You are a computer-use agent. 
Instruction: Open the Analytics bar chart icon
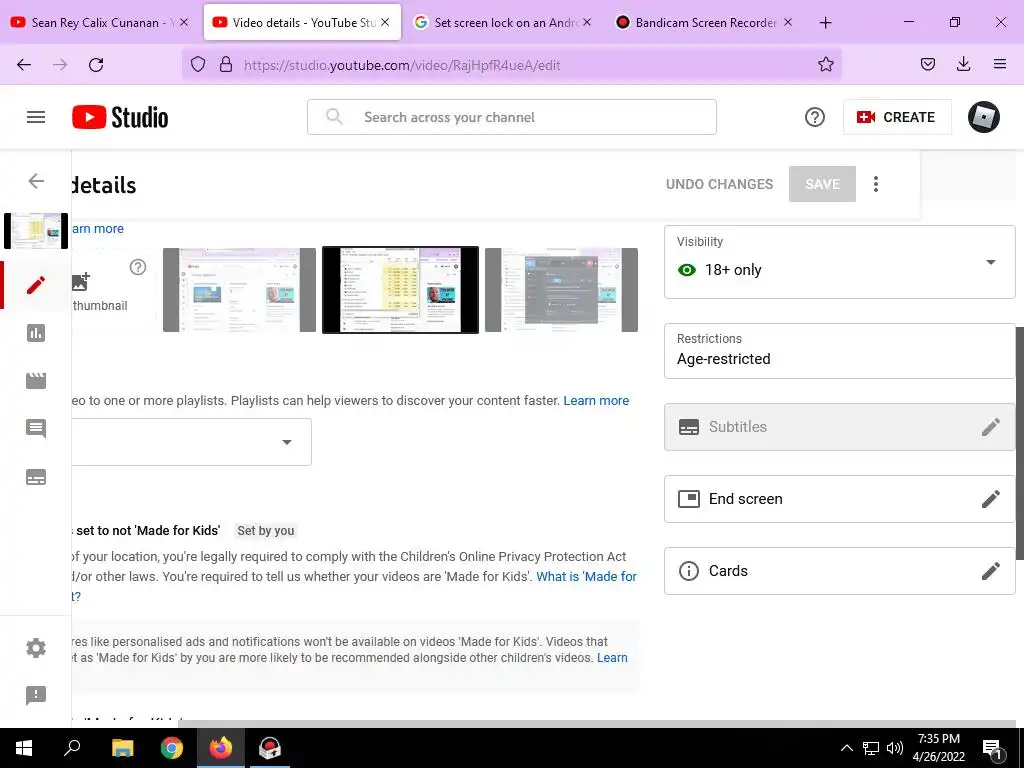(36, 333)
